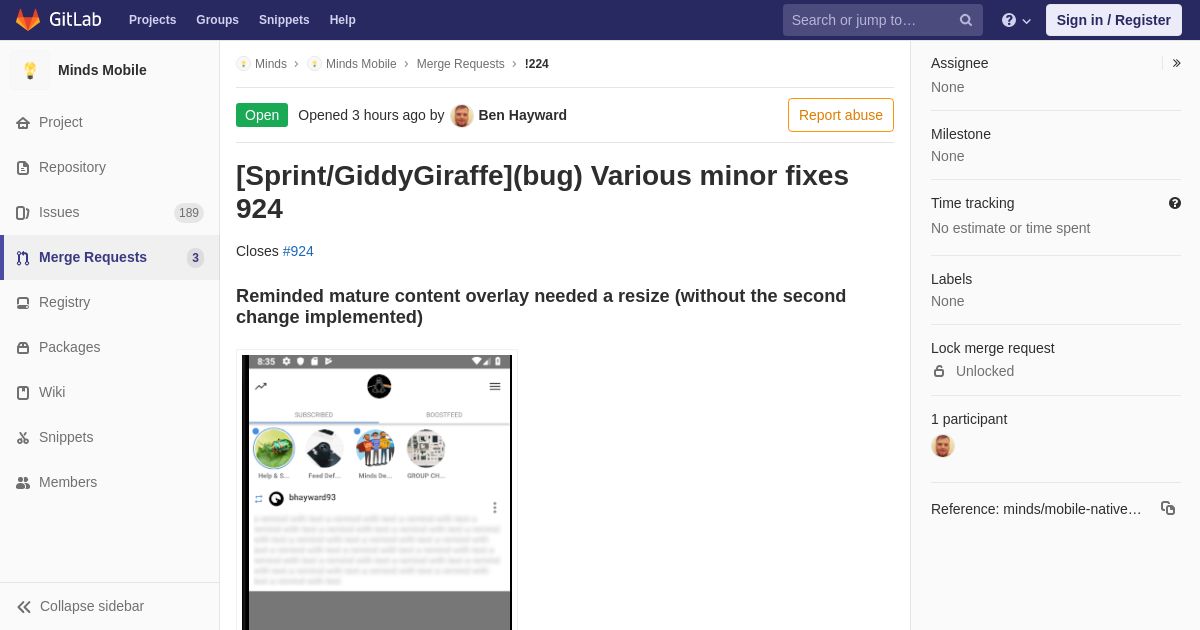Click the Unlocked padlock icon
1200x630 pixels.
(x=939, y=371)
